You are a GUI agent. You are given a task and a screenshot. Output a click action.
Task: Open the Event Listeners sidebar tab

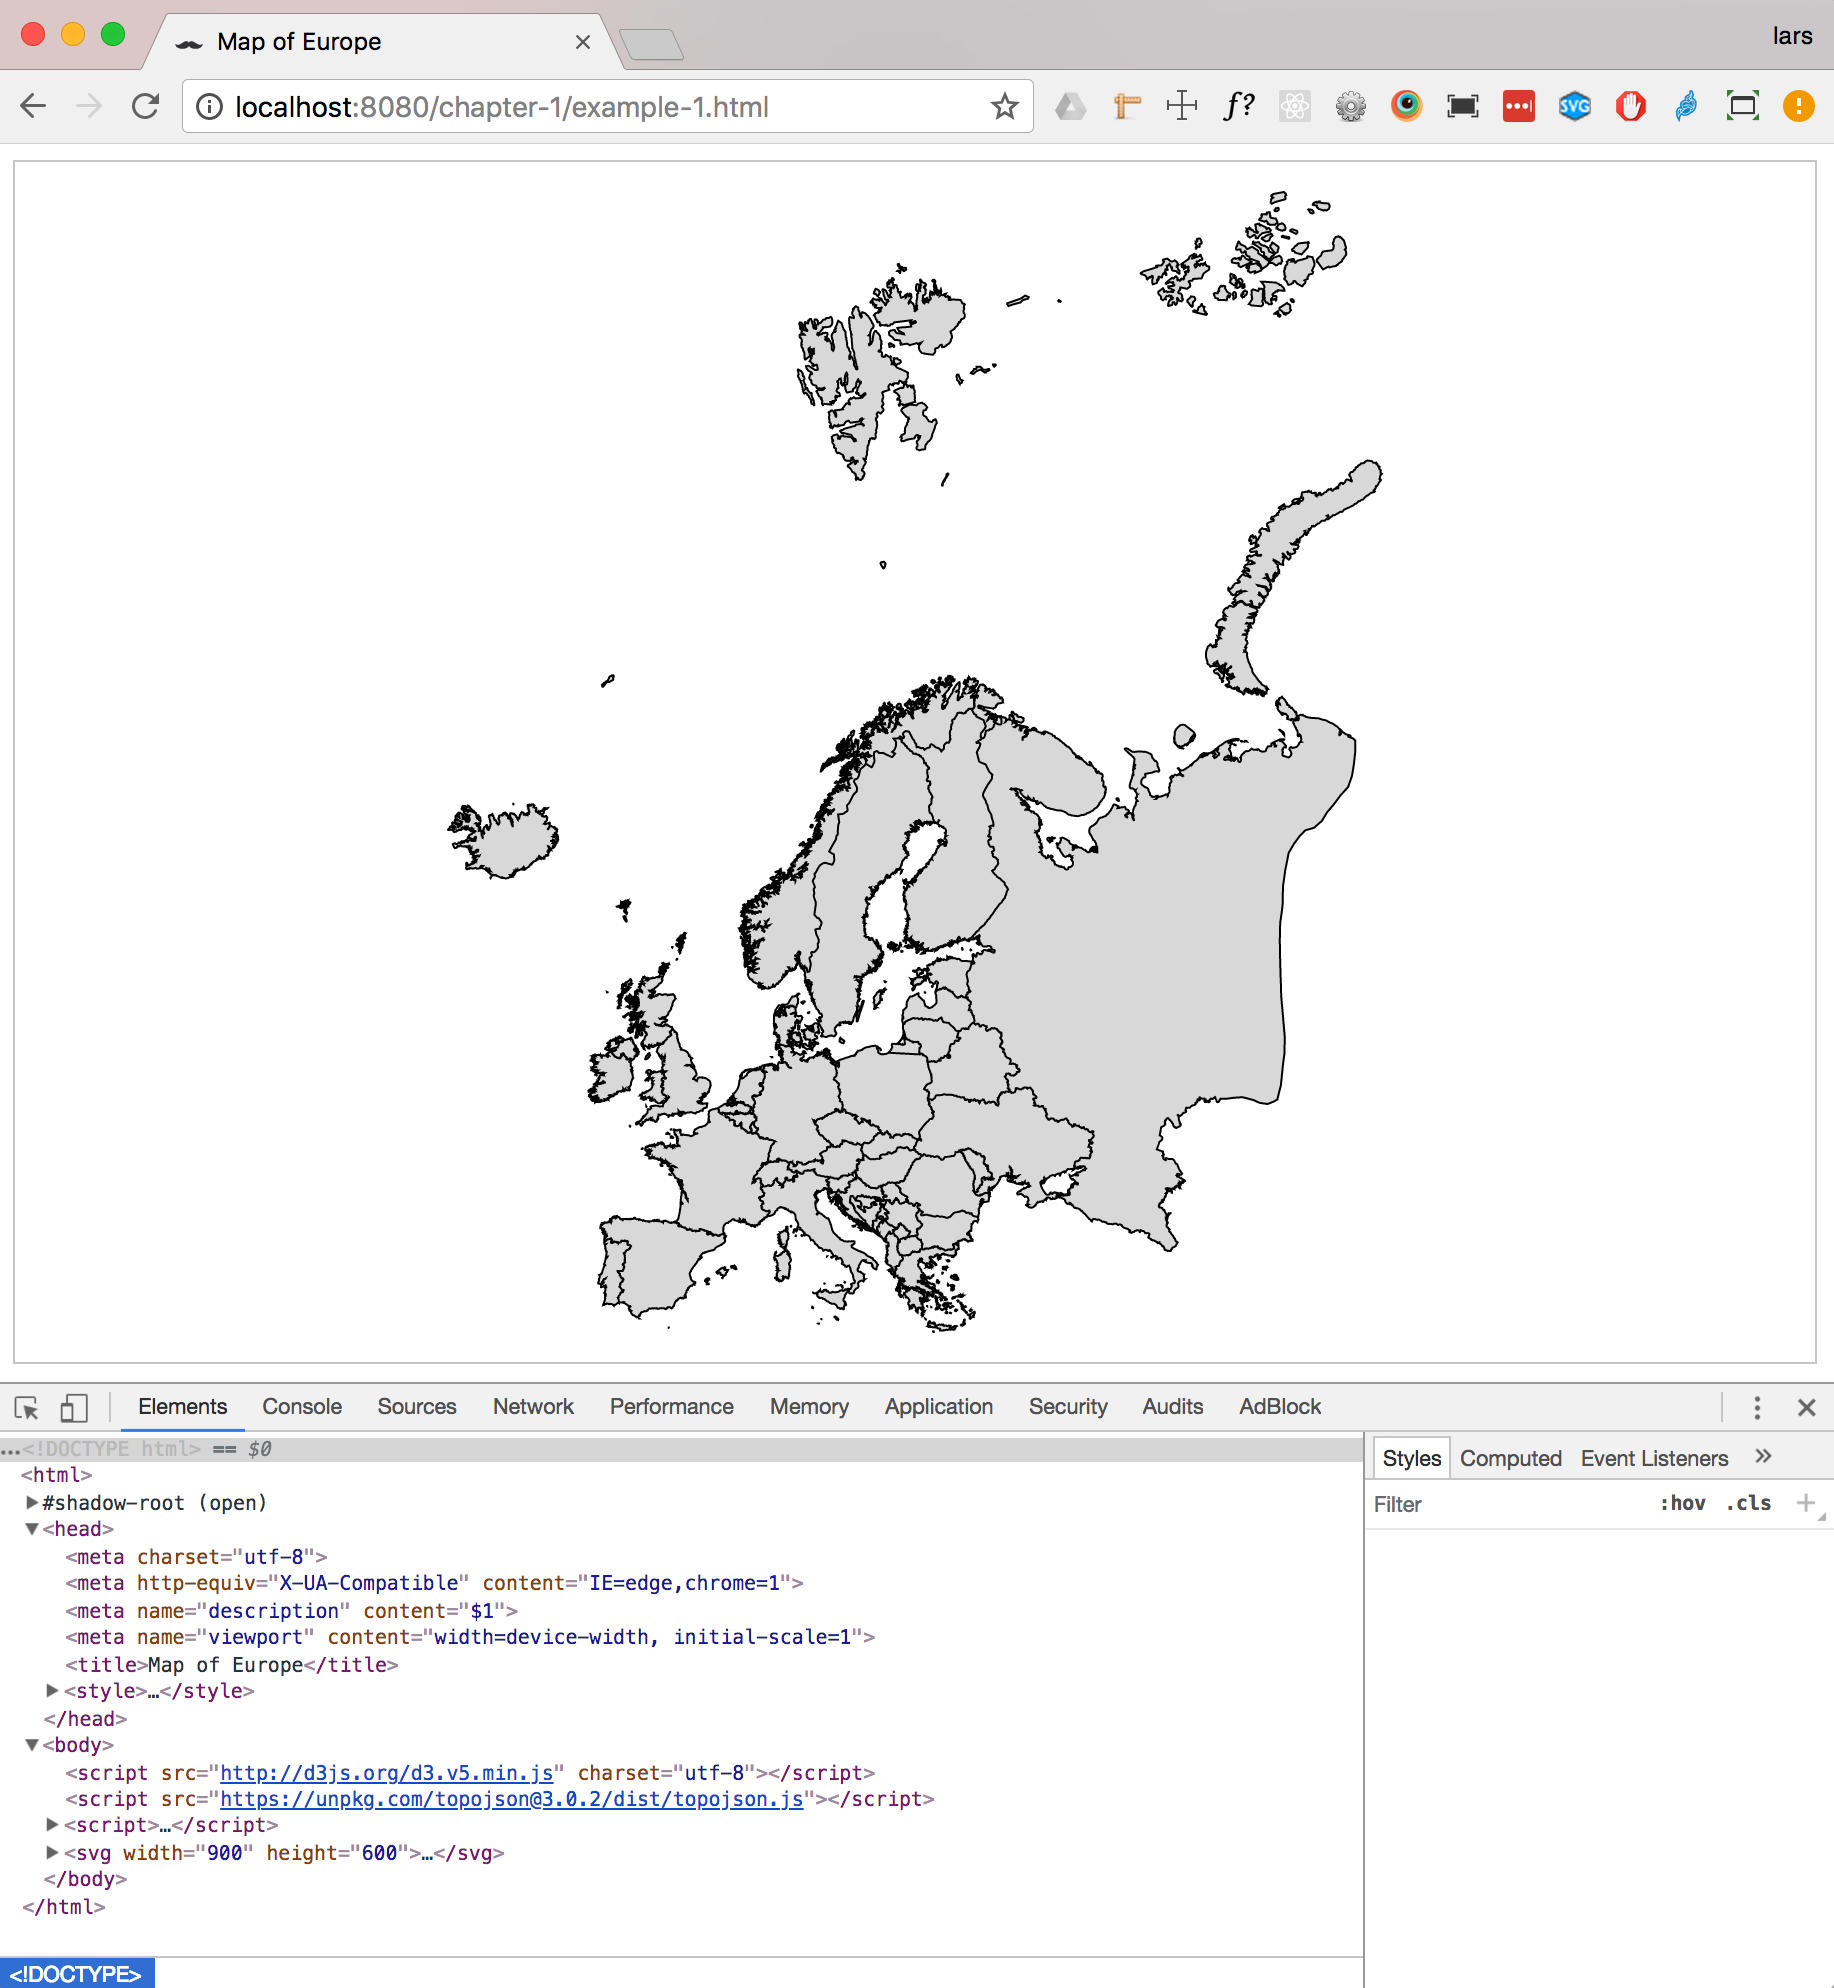pyautogui.click(x=1654, y=1458)
